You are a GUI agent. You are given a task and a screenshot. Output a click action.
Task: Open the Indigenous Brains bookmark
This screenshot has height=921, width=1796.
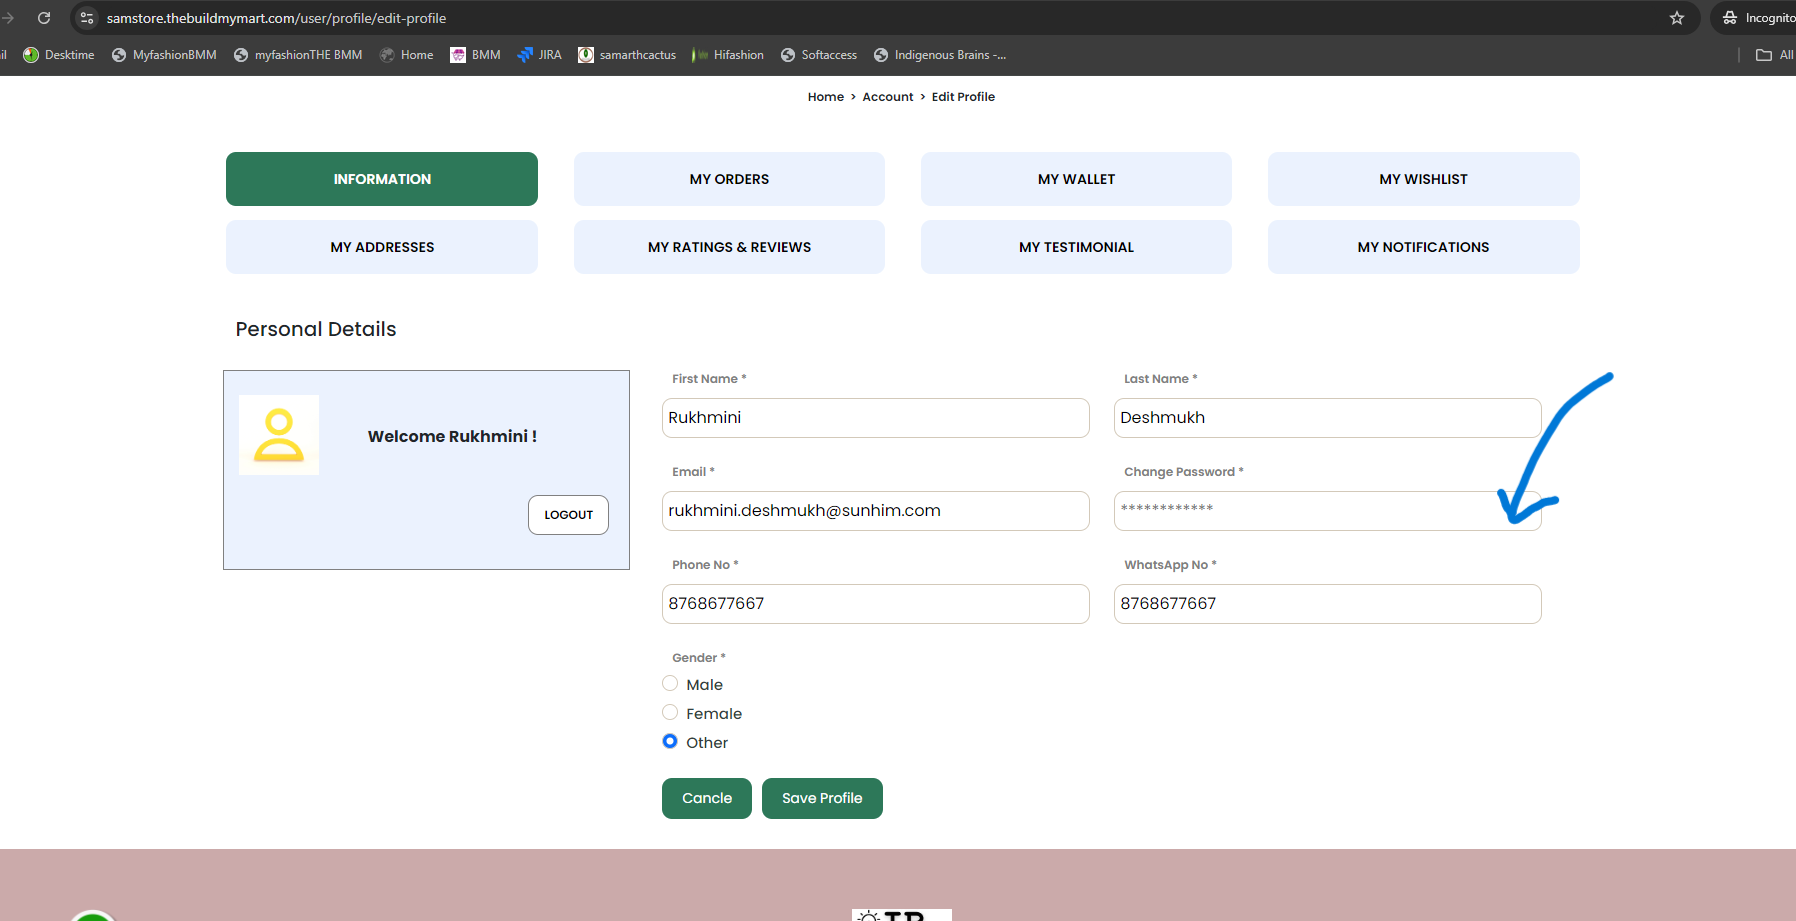tap(940, 55)
